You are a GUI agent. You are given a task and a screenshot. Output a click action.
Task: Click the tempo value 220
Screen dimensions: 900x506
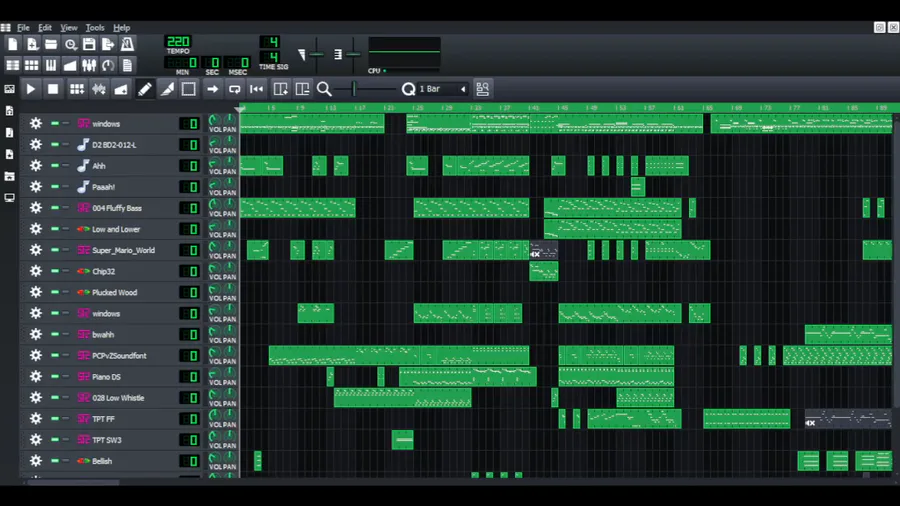178,41
